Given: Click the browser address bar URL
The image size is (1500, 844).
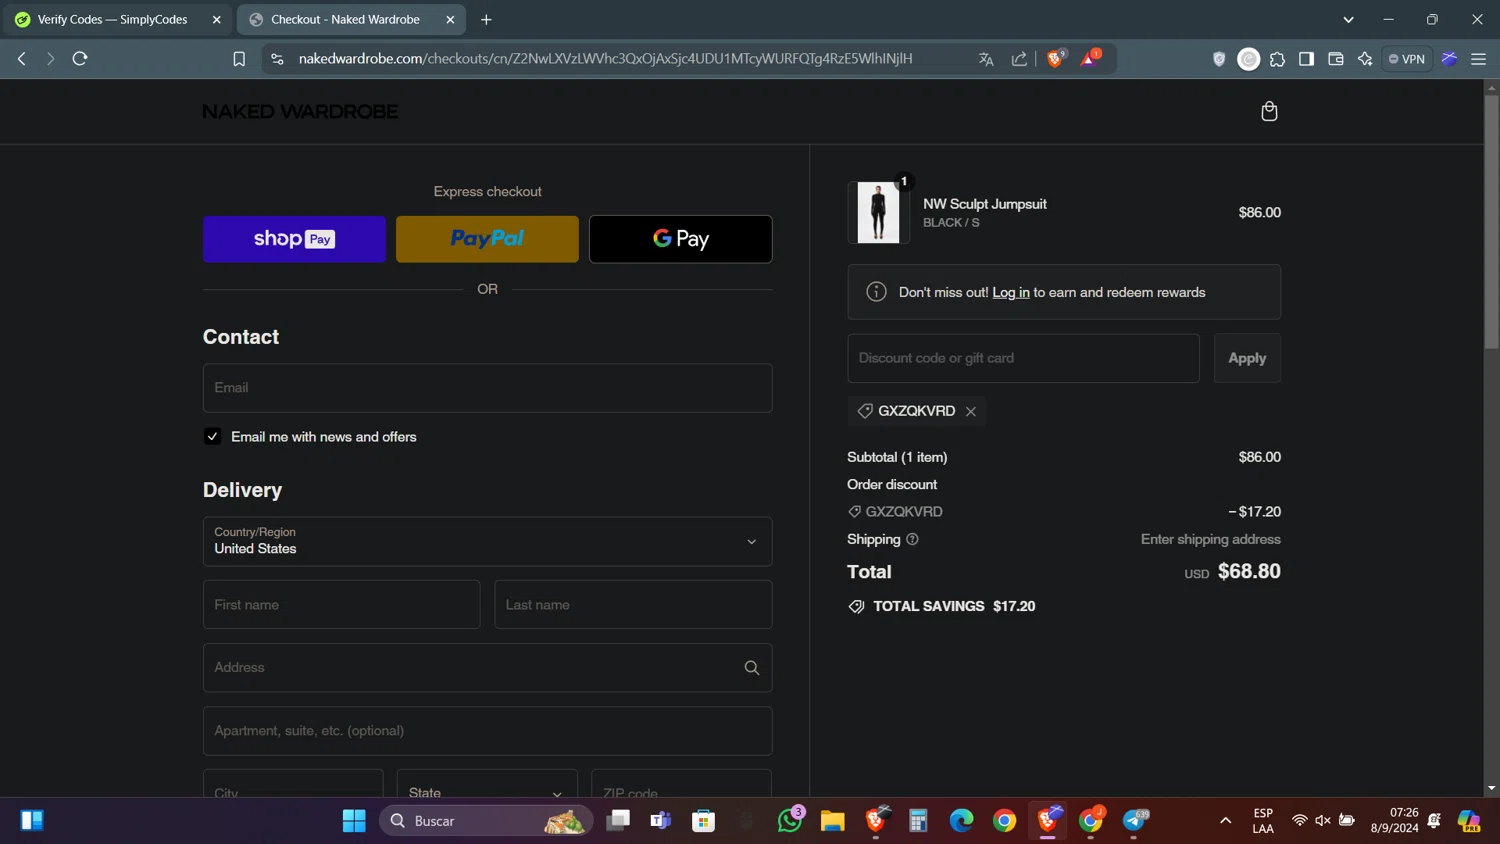Looking at the screenshot, I should click(605, 59).
